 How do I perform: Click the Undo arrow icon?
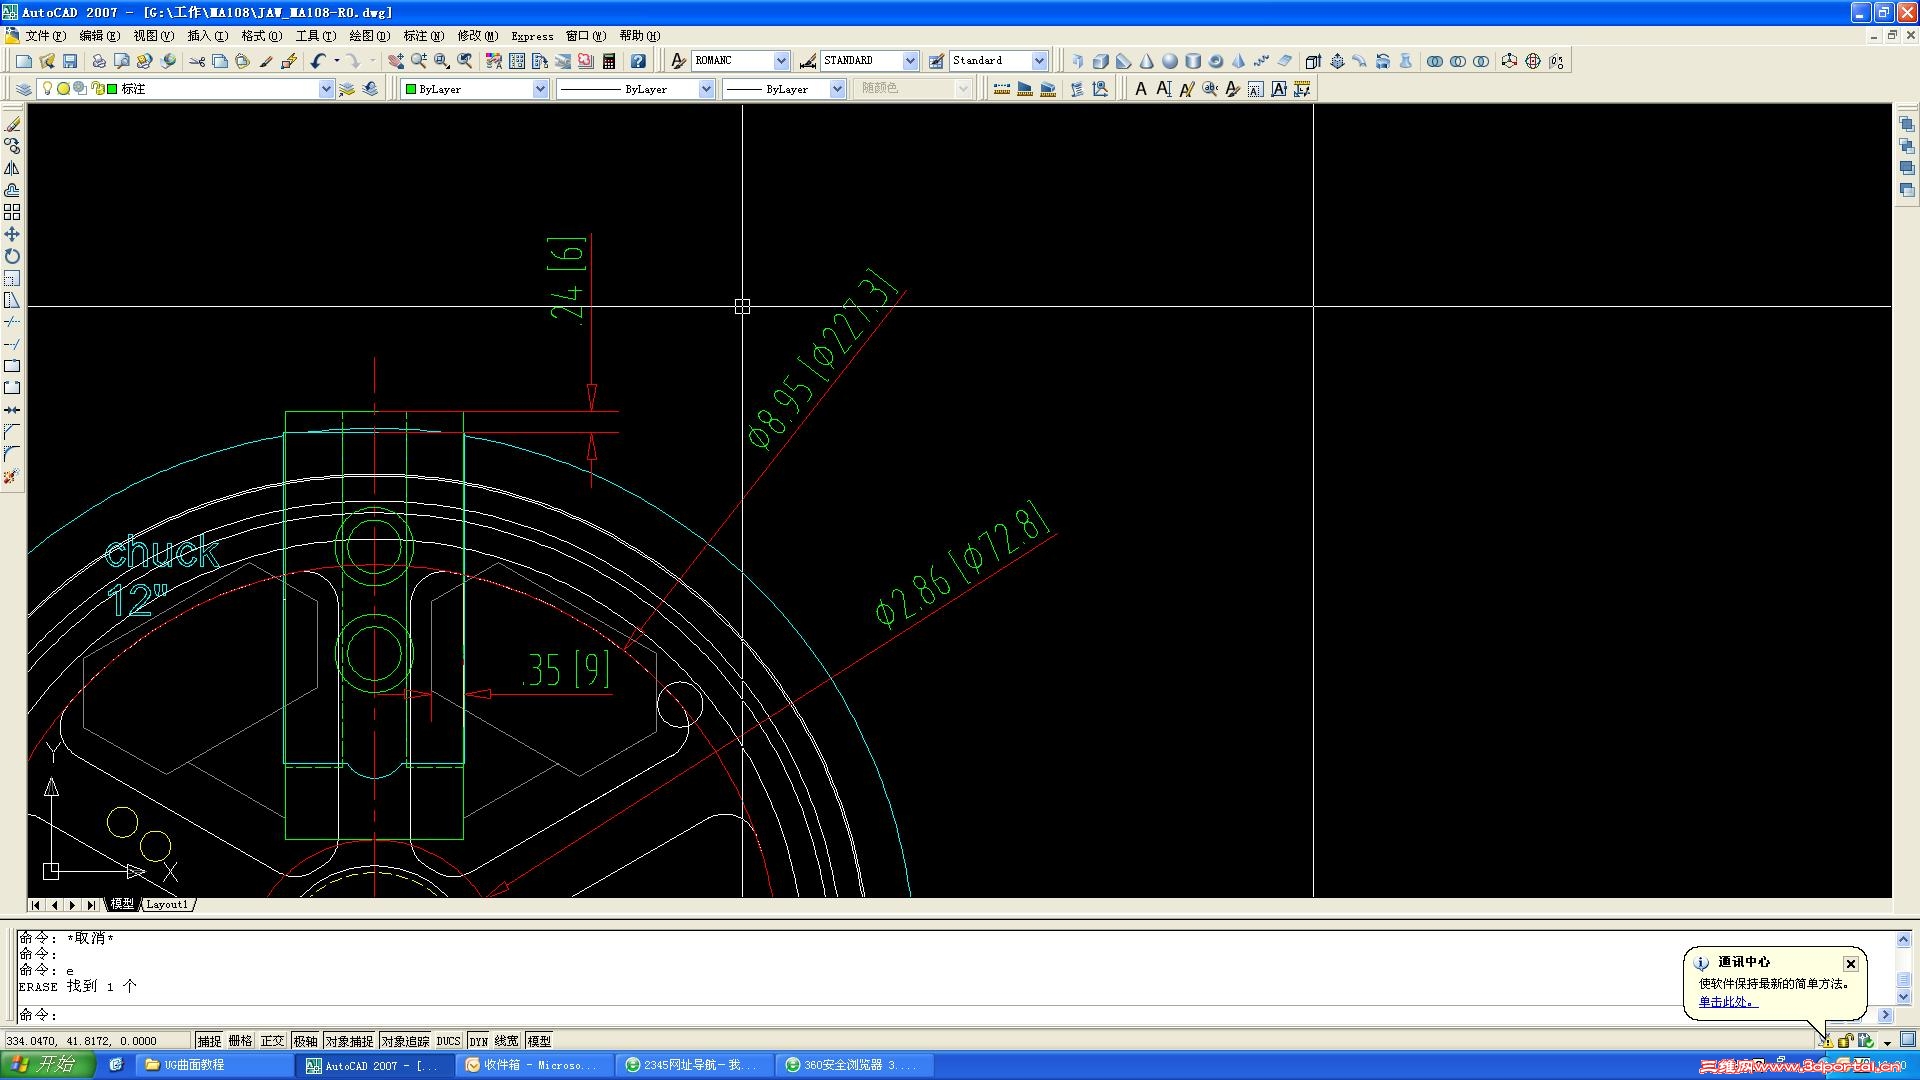pos(317,61)
